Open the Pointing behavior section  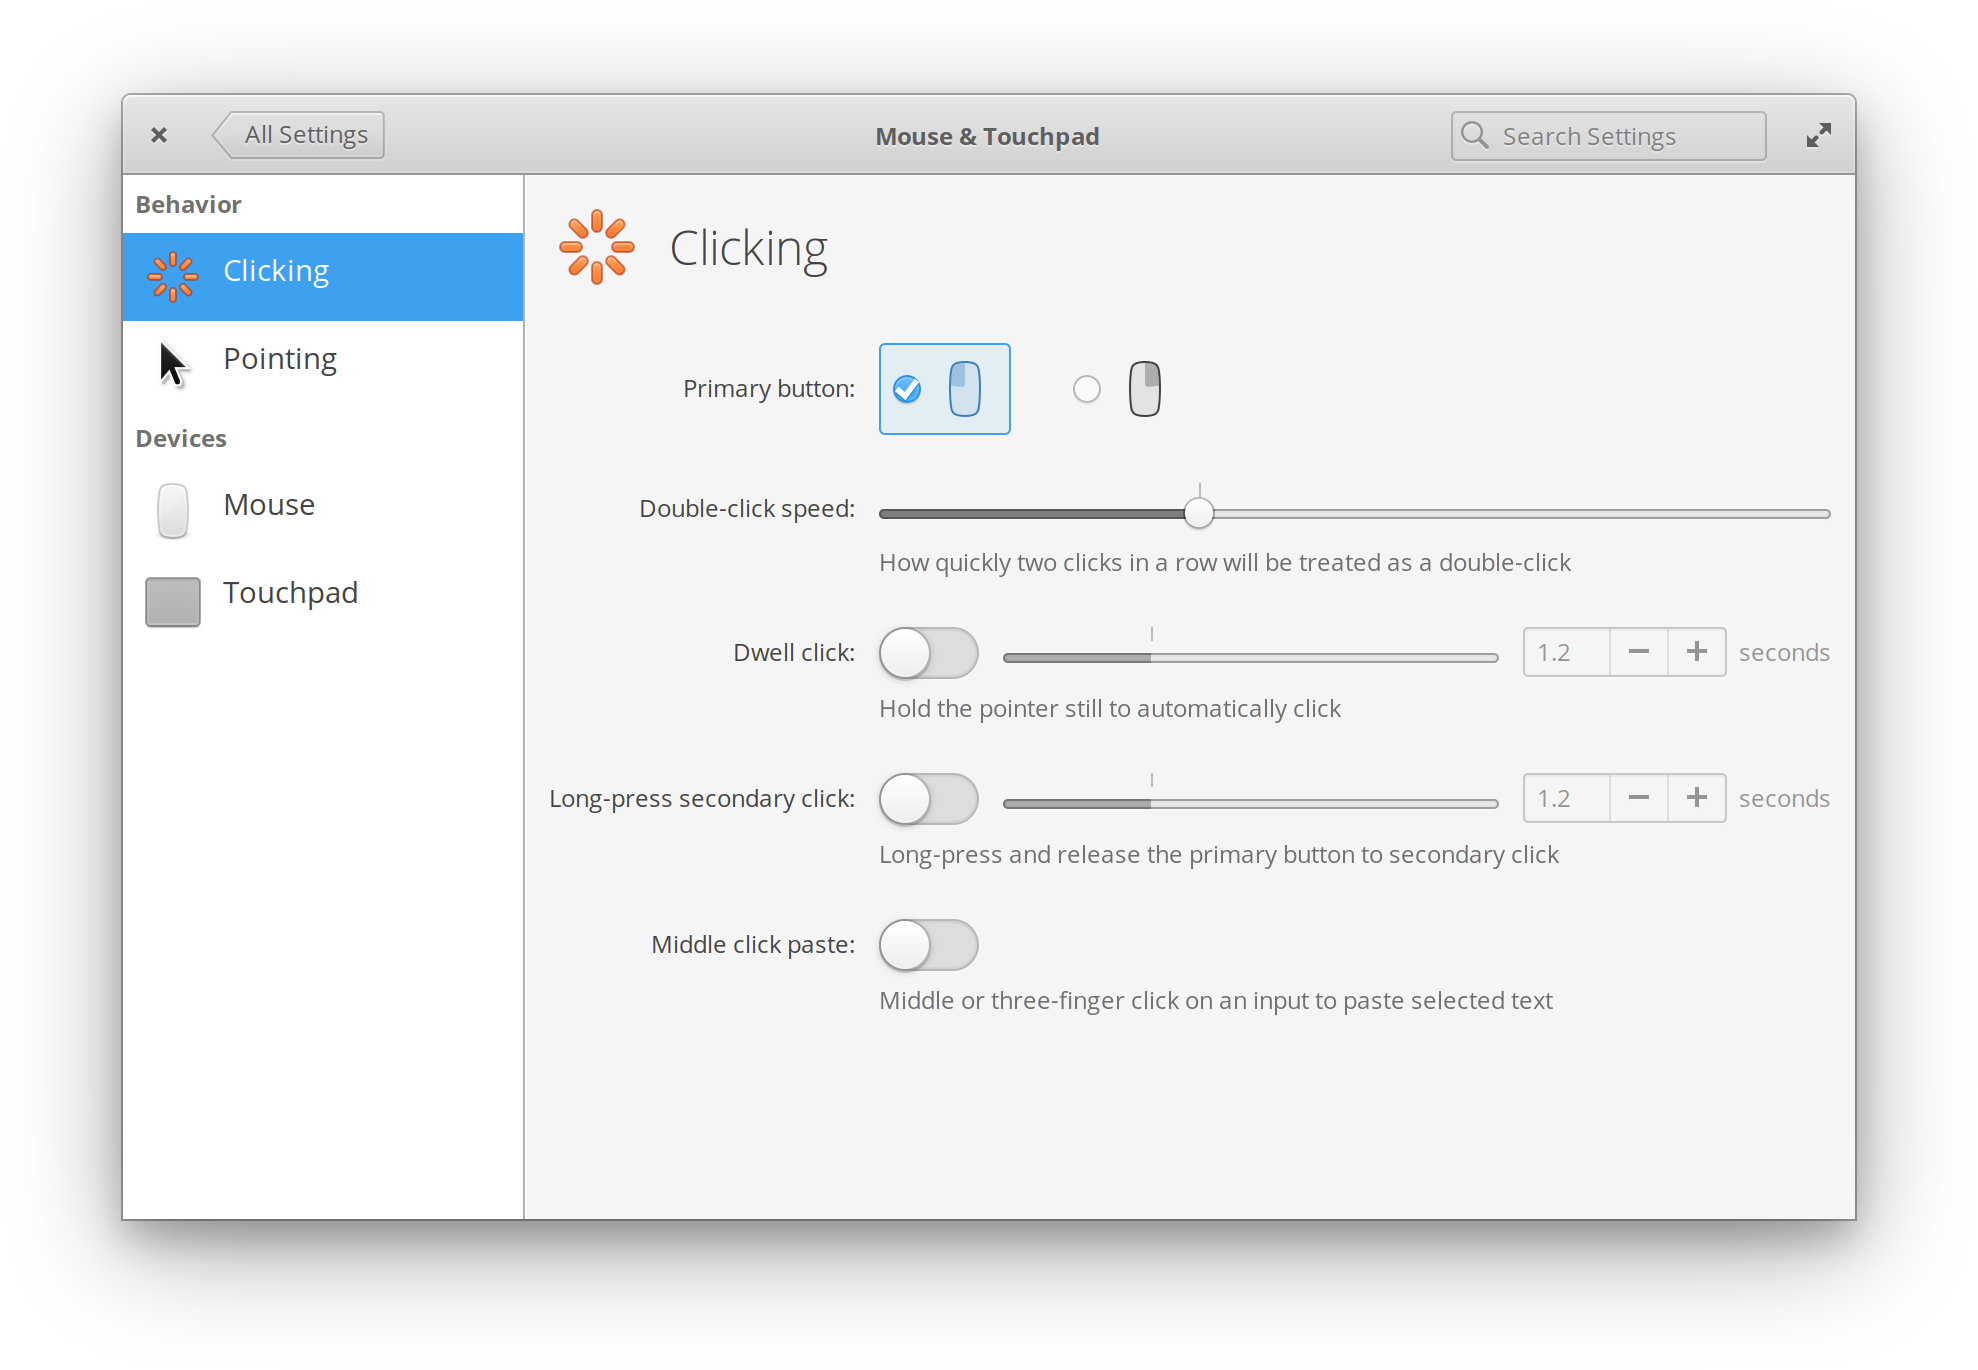coord(280,359)
